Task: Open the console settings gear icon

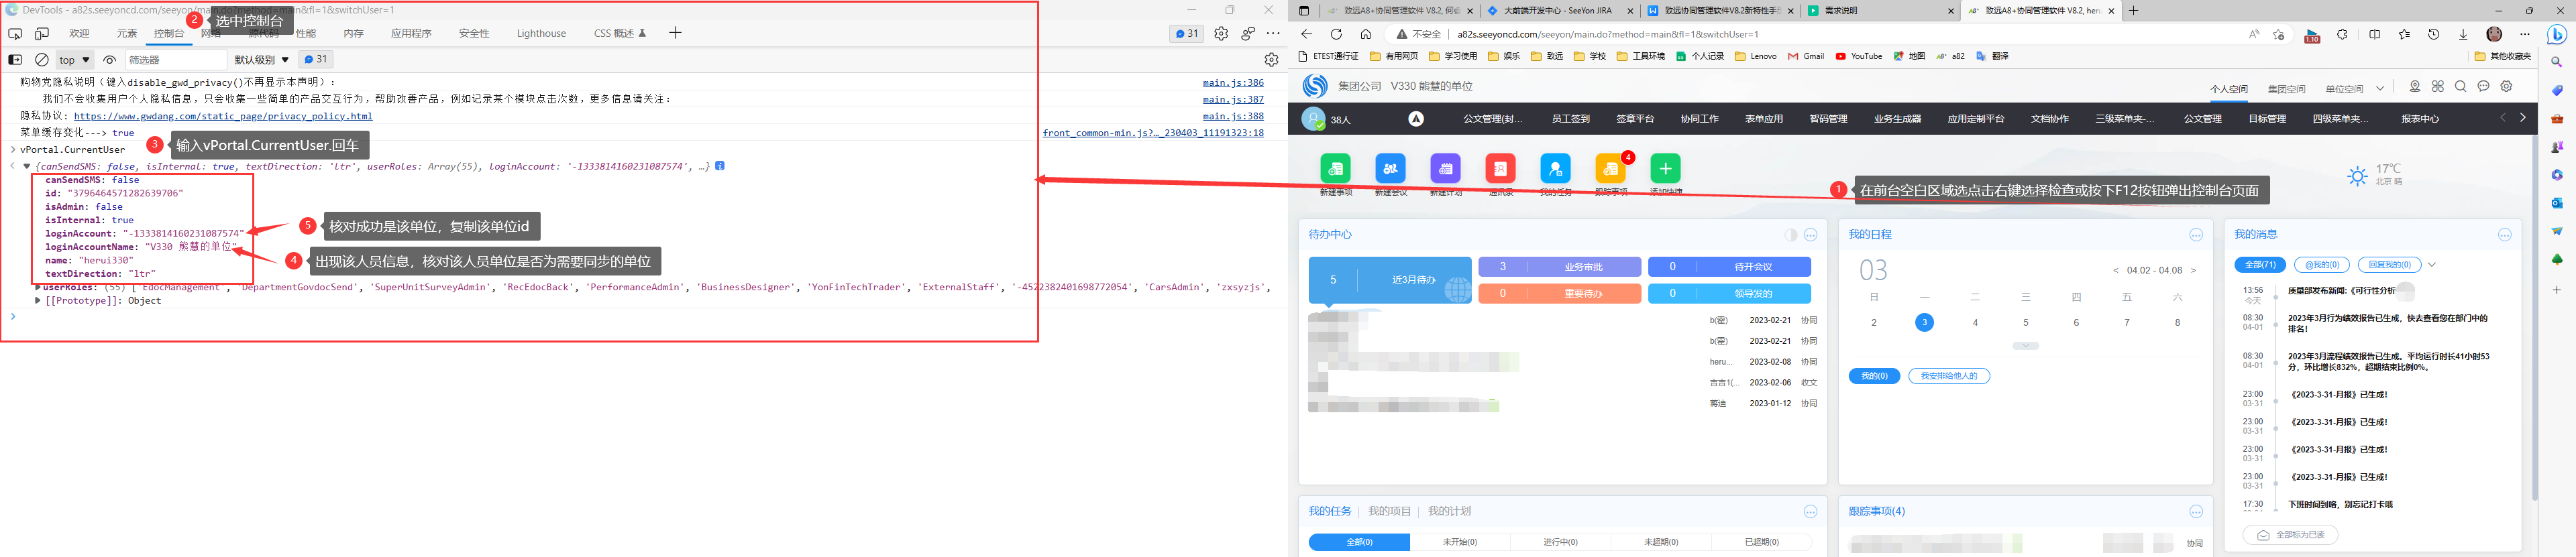Action: coord(1271,60)
